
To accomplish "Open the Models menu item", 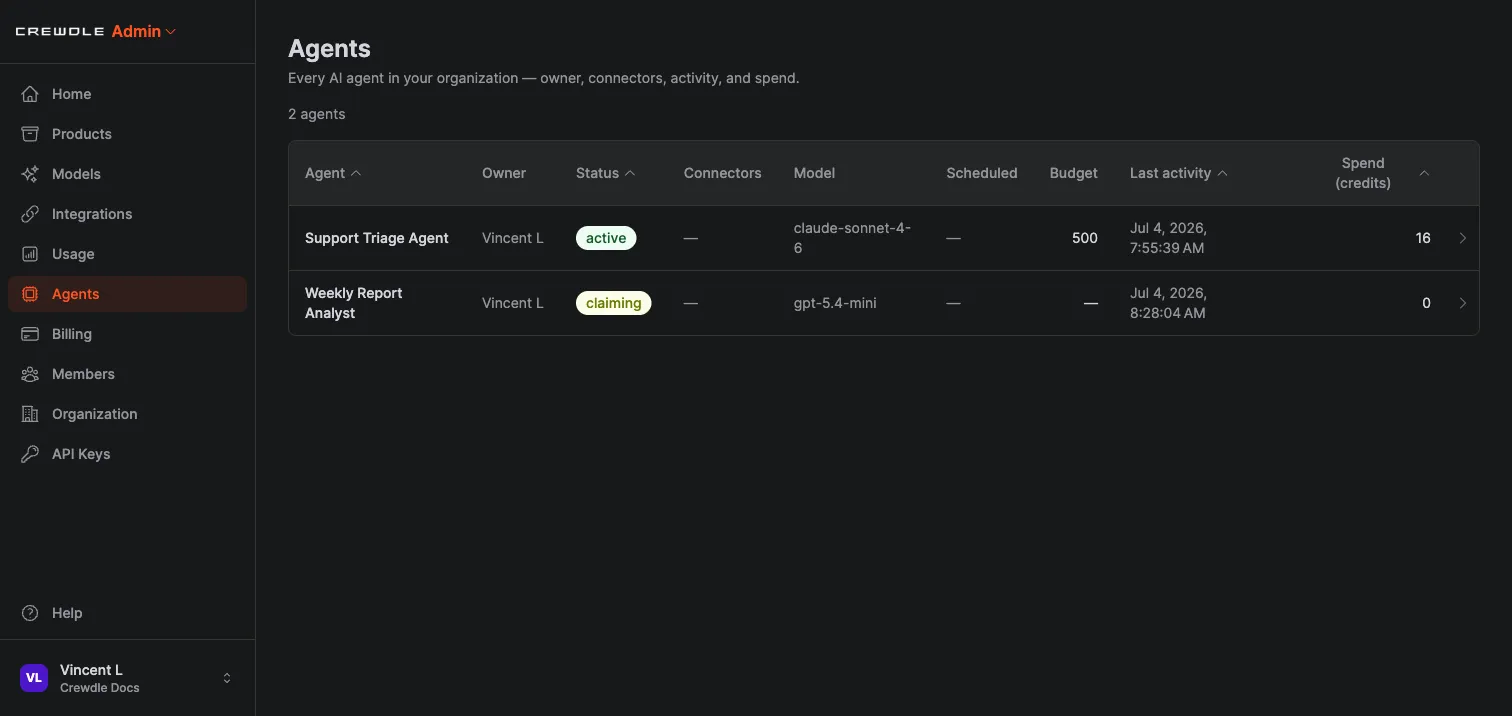I will point(127,174).
